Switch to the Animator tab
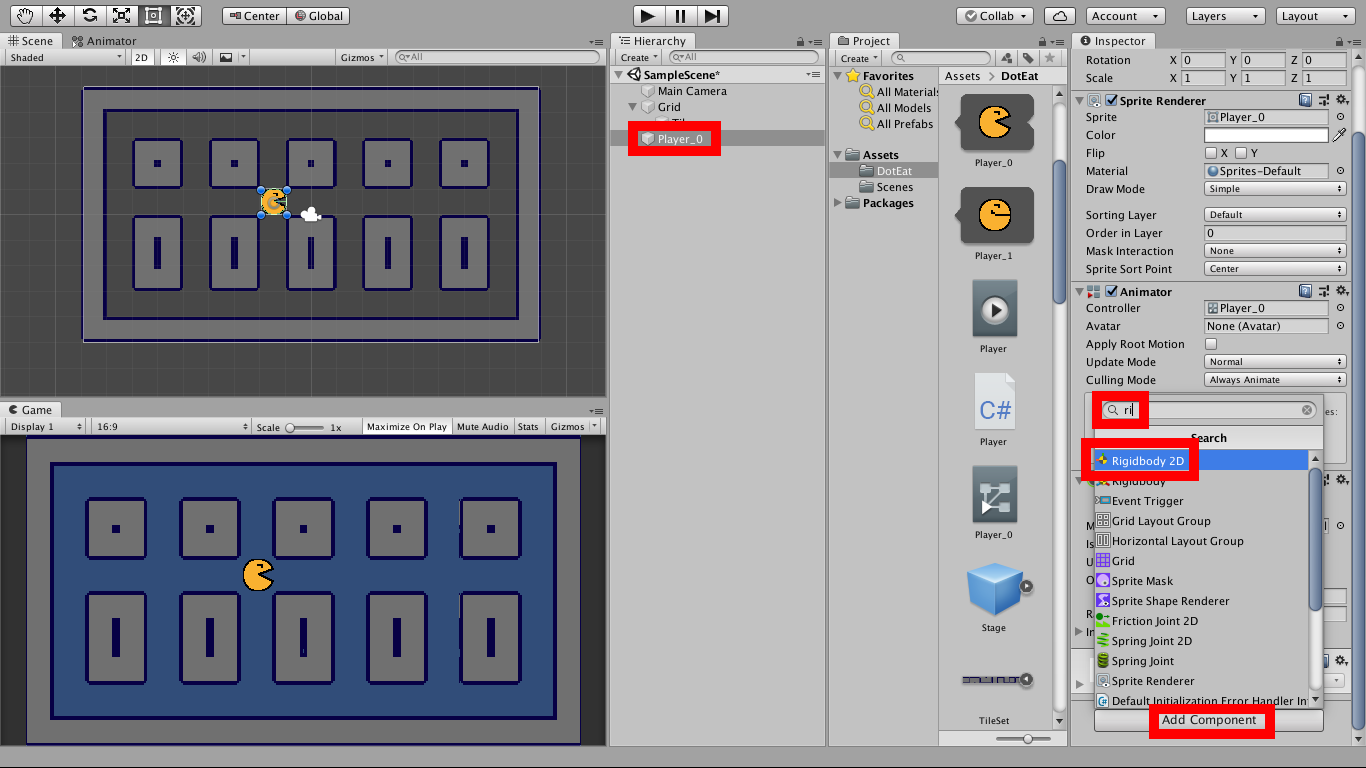Screen dimensions: 1366x768 (103, 41)
